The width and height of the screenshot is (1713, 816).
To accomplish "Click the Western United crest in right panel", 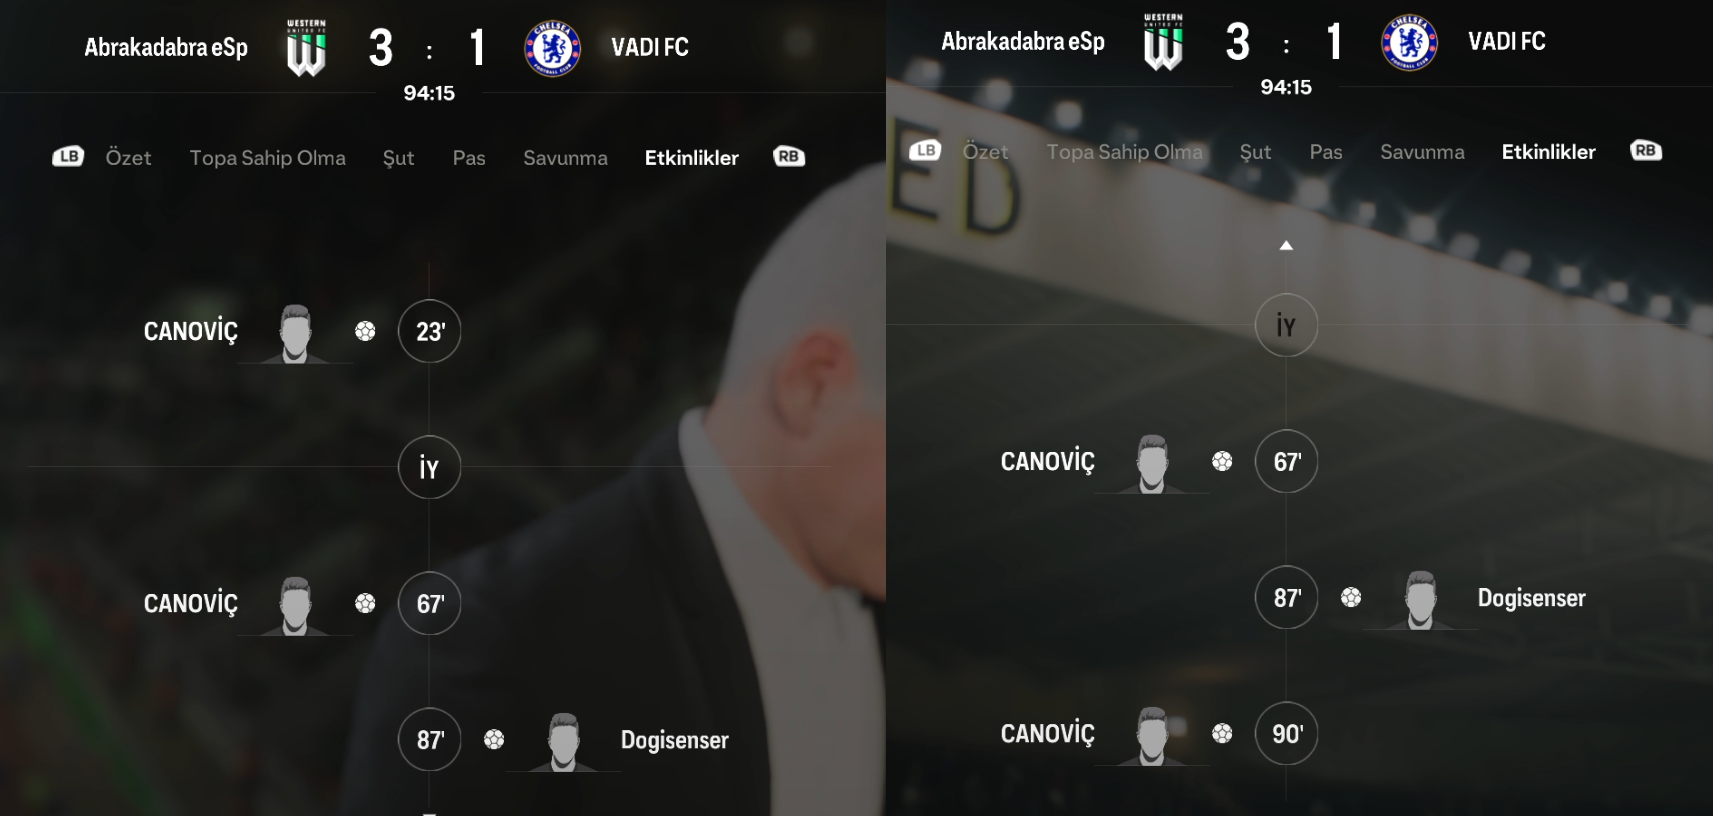I will click(1163, 42).
